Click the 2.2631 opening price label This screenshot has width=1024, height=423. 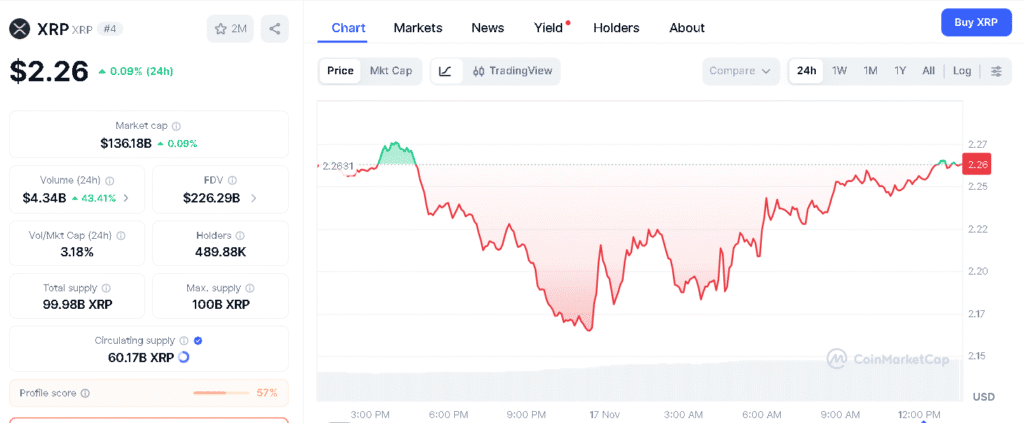(338, 166)
